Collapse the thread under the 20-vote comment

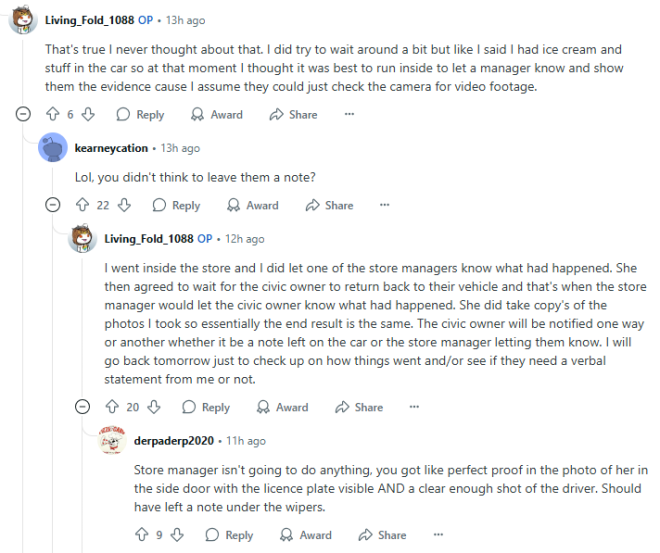[83, 407]
